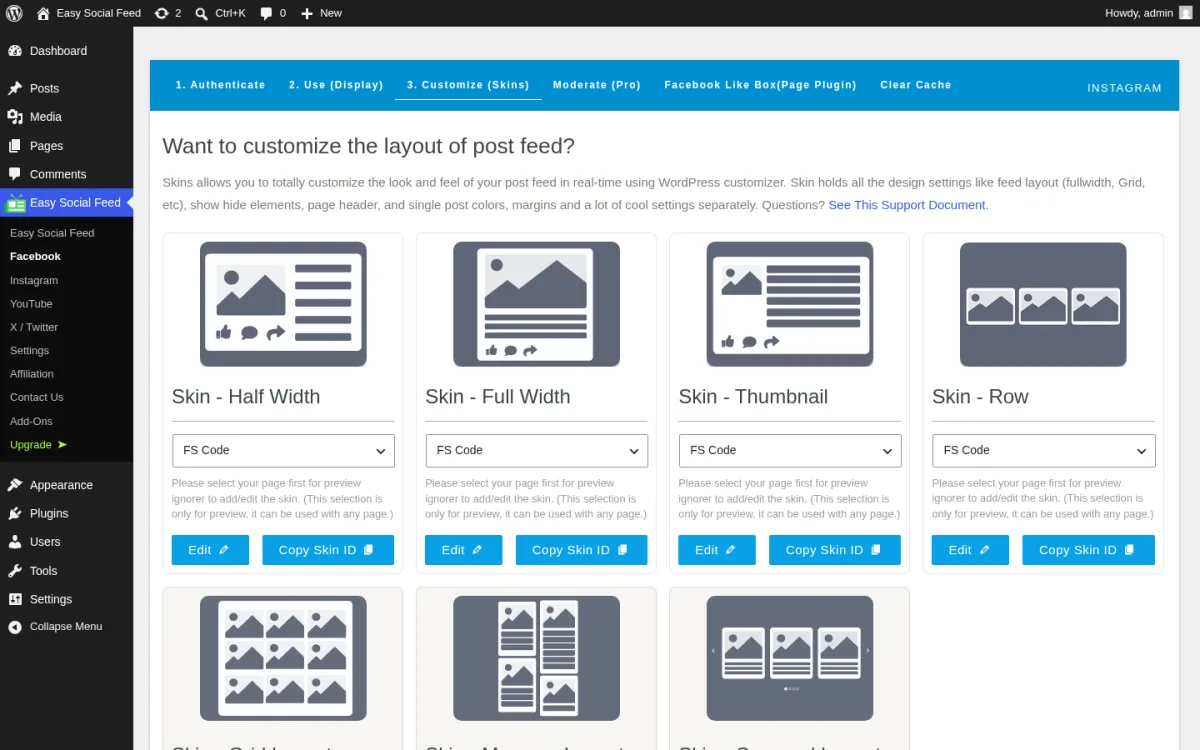Select the 3. Customize (Skins) tab
The image size is (1200, 750).
pos(468,85)
